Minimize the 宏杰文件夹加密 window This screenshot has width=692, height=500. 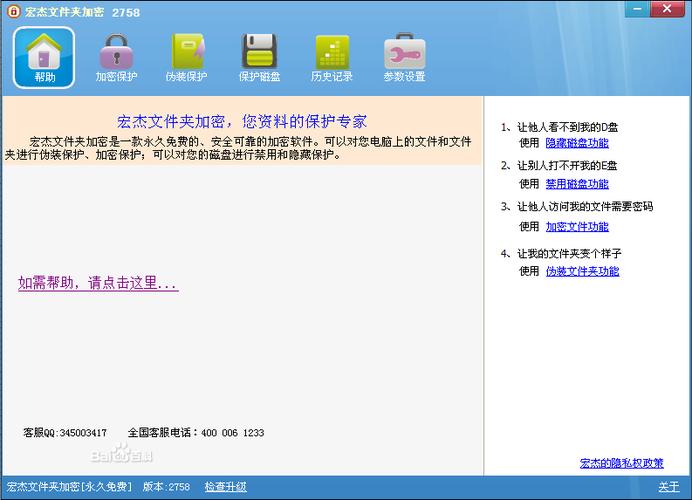tap(637, 9)
